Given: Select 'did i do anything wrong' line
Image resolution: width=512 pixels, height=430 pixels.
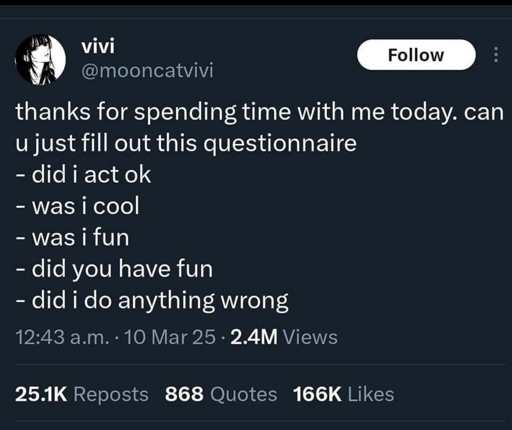Looking at the screenshot, I should click(x=152, y=301).
